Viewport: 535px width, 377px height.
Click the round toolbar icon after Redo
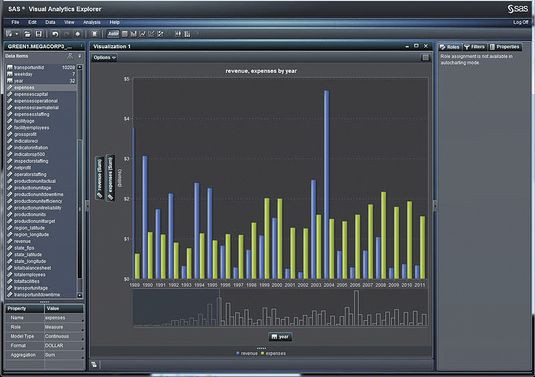click(78, 34)
